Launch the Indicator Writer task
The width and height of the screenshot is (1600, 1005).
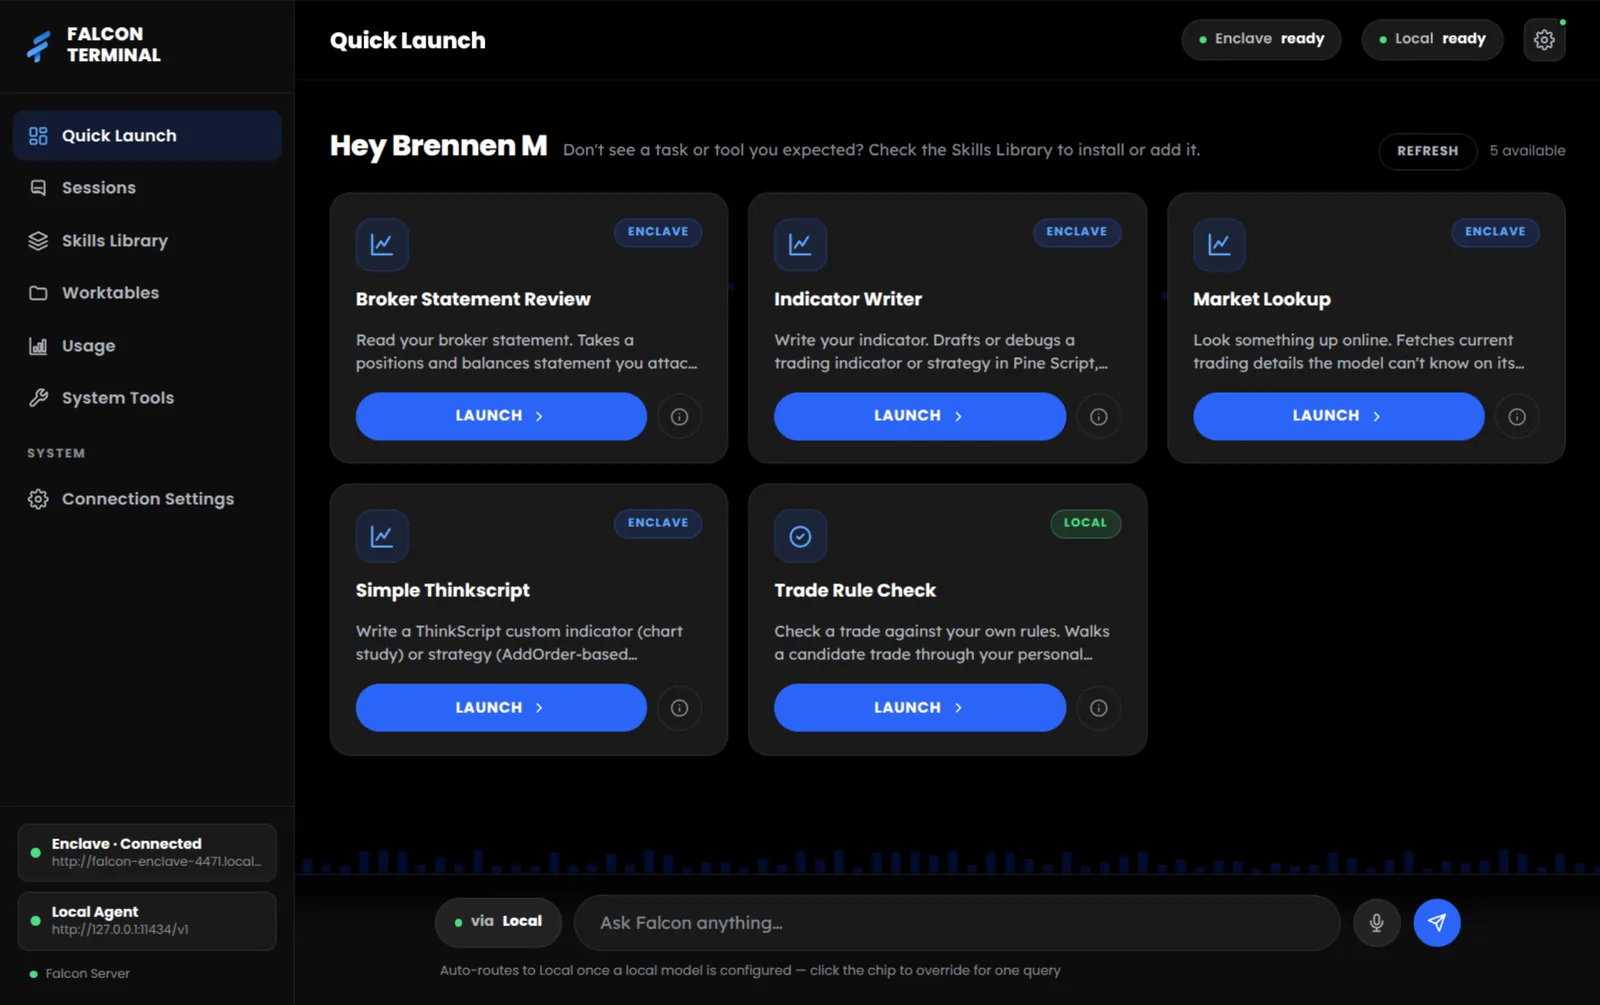(919, 416)
